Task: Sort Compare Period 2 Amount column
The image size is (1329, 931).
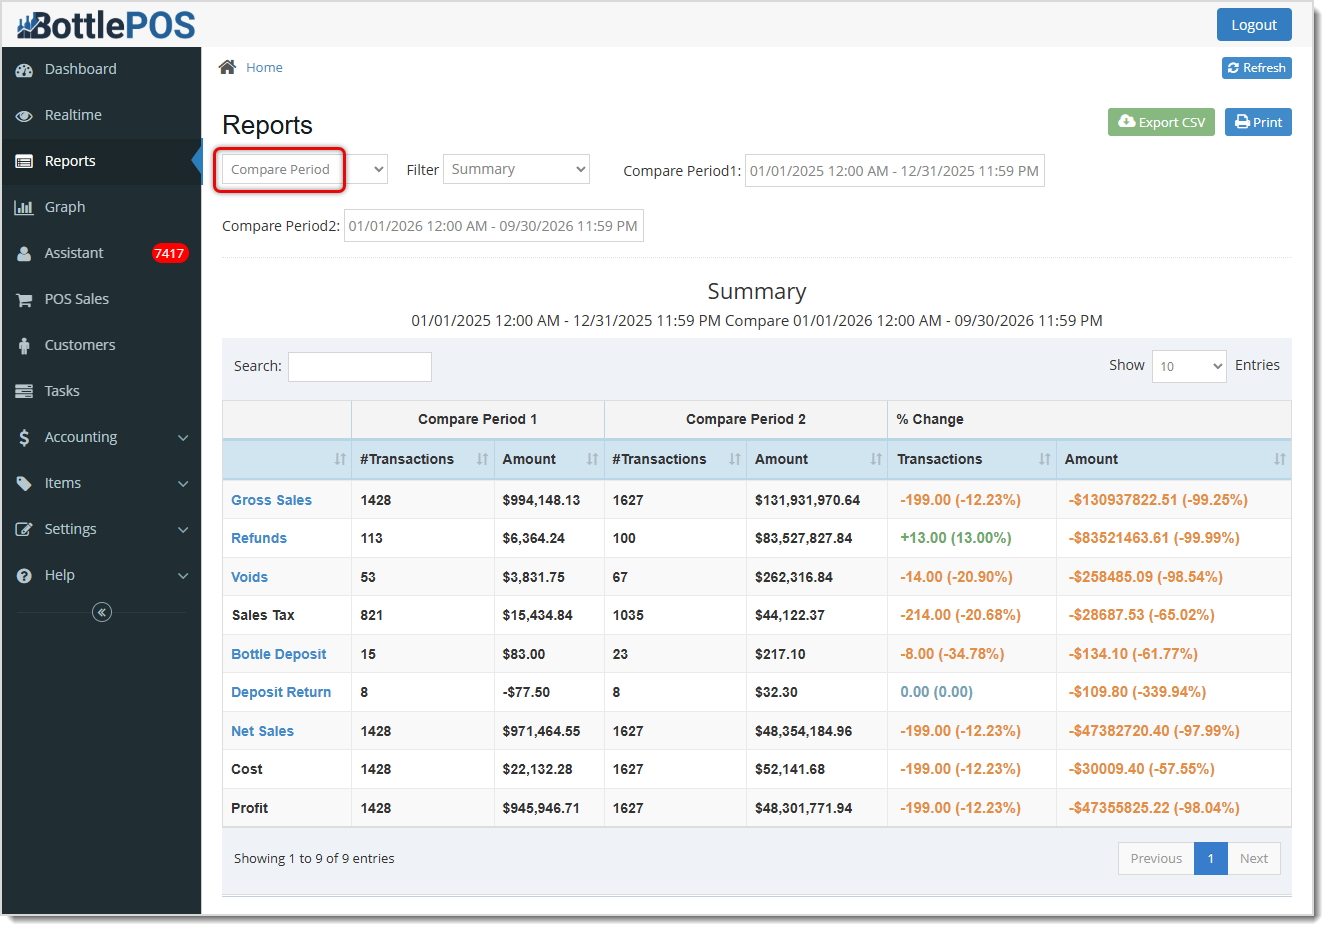Action: pos(876,459)
